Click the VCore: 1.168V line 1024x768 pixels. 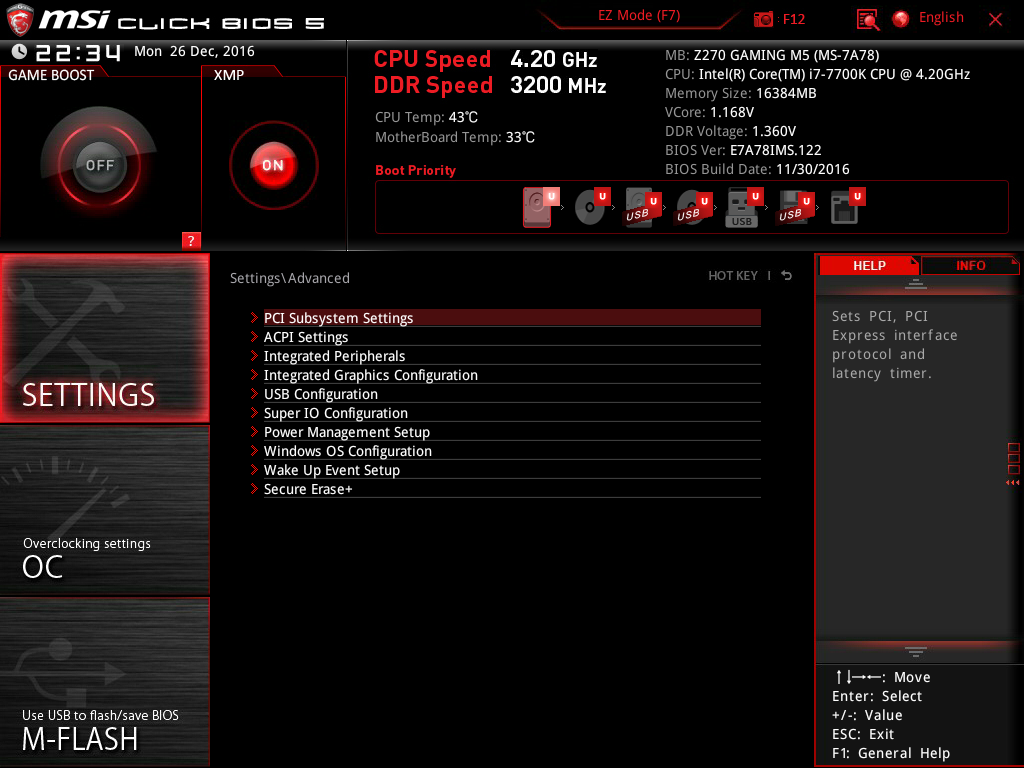click(x=709, y=112)
